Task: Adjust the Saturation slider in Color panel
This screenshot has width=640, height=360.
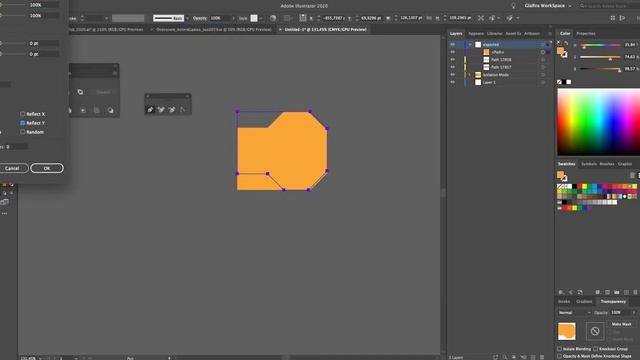Action: click(600, 57)
